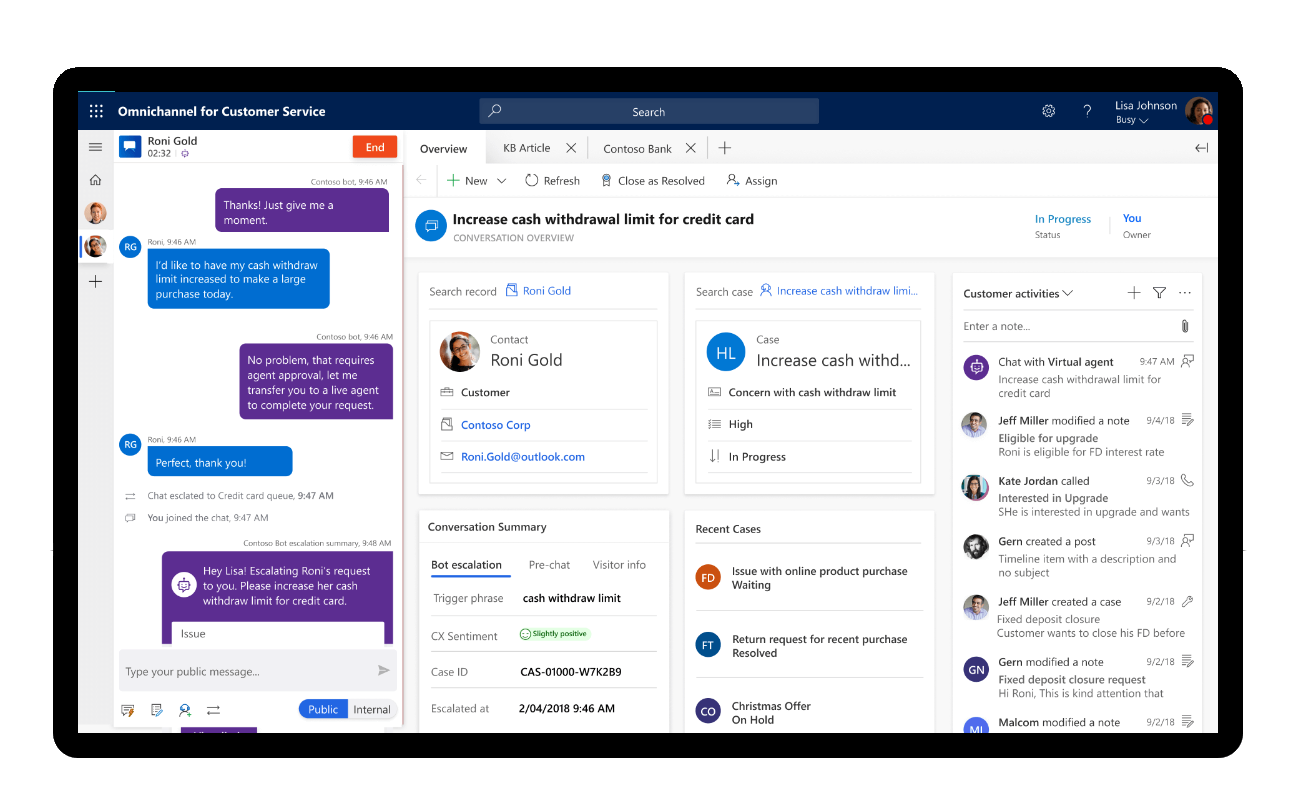Collapse the right pane with the arrow toggle
Screen dimensions: 1300x800
click(1200, 147)
